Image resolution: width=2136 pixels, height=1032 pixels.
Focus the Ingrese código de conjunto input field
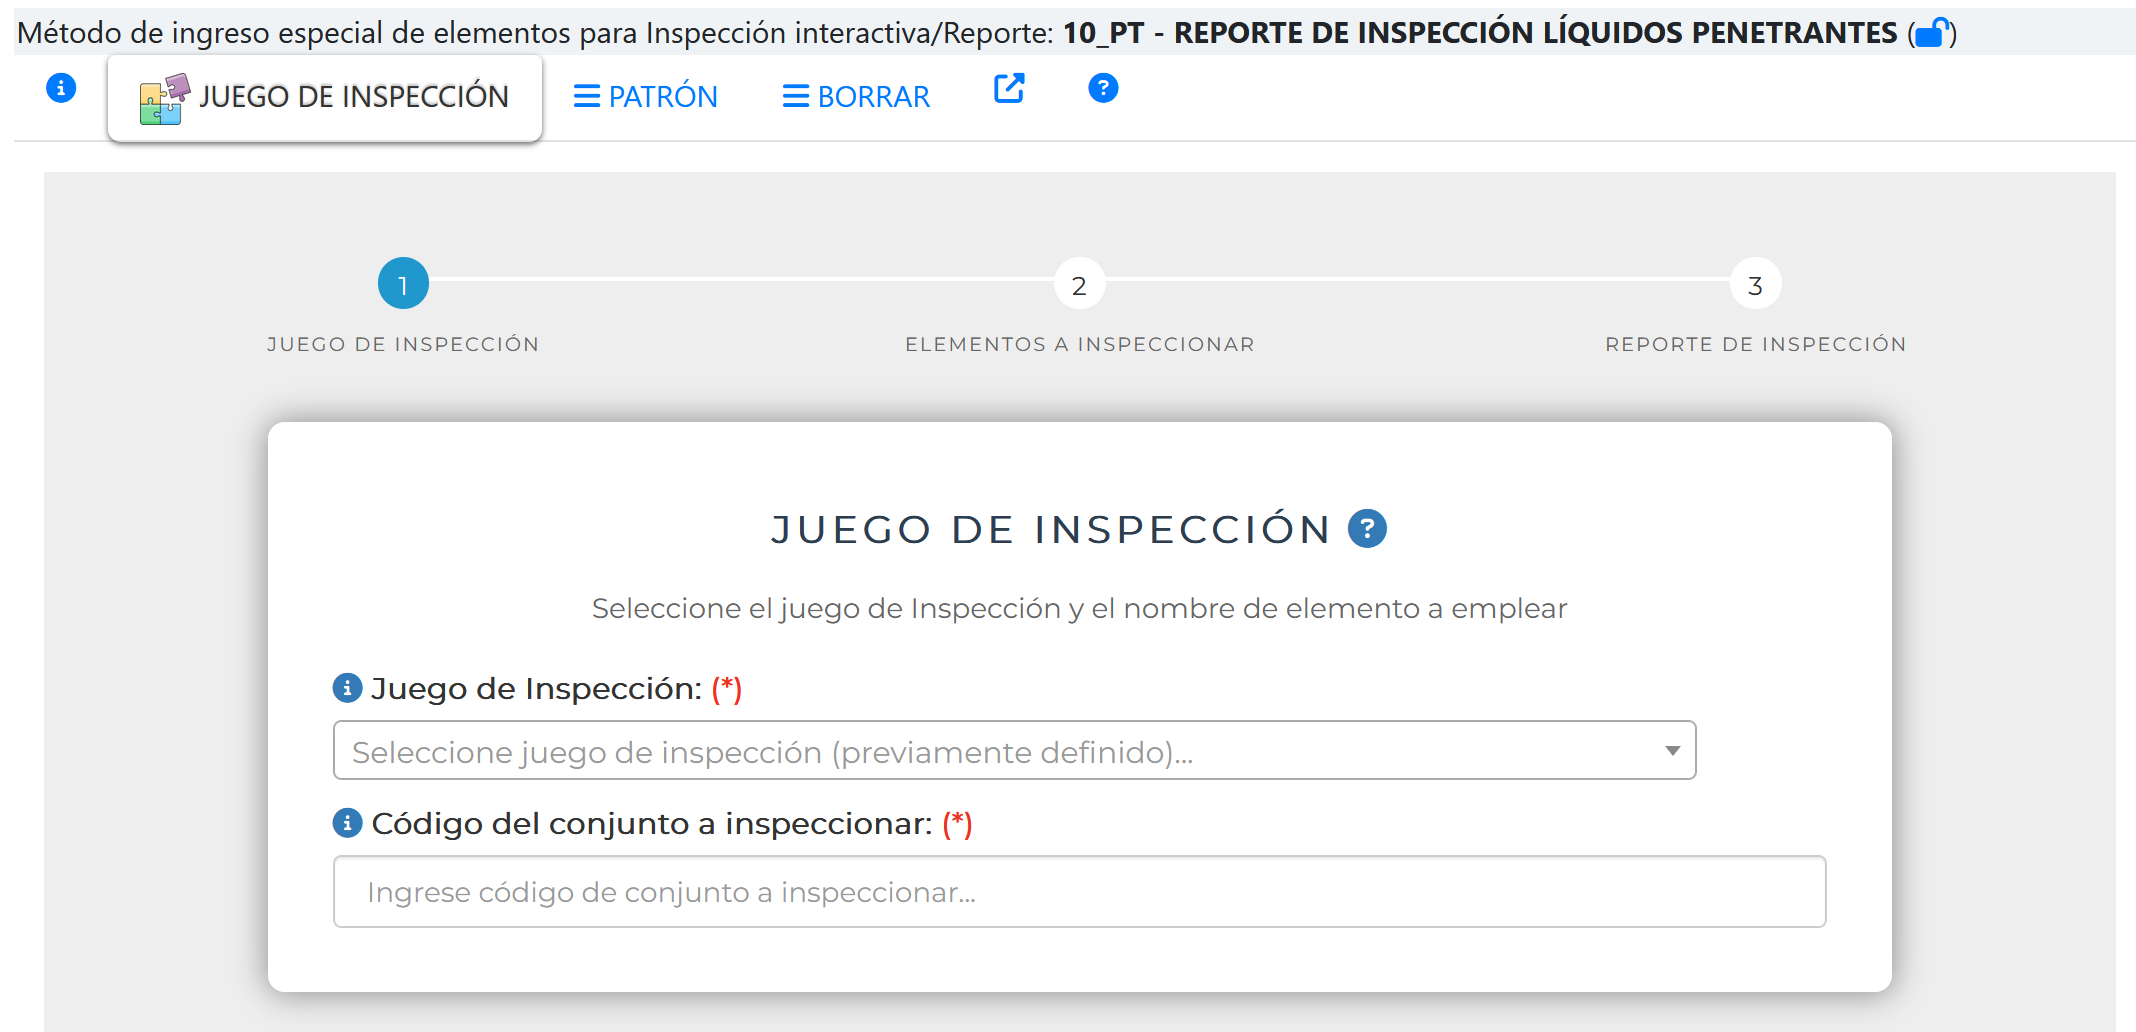(x=1079, y=892)
